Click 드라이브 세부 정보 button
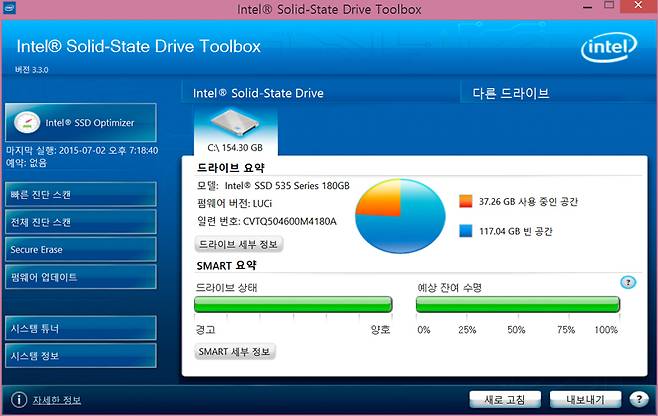The width and height of the screenshot is (658, 416). tap(239, 244)
